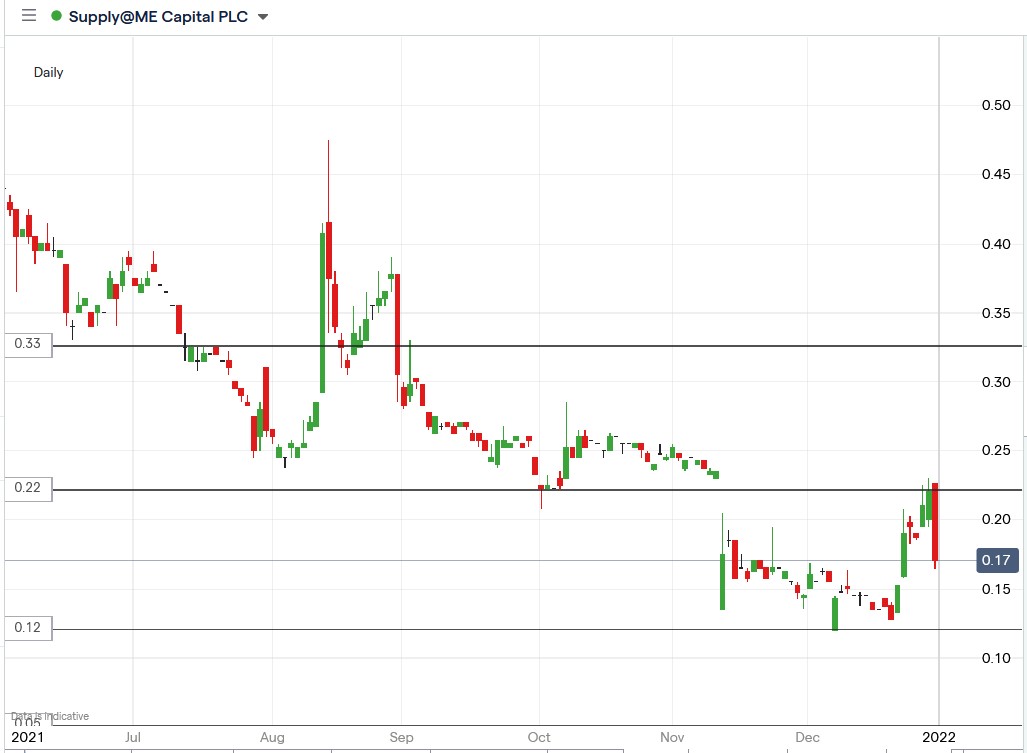
Task: Open options from the Daily interval selector
Action: tap(48, 72)
